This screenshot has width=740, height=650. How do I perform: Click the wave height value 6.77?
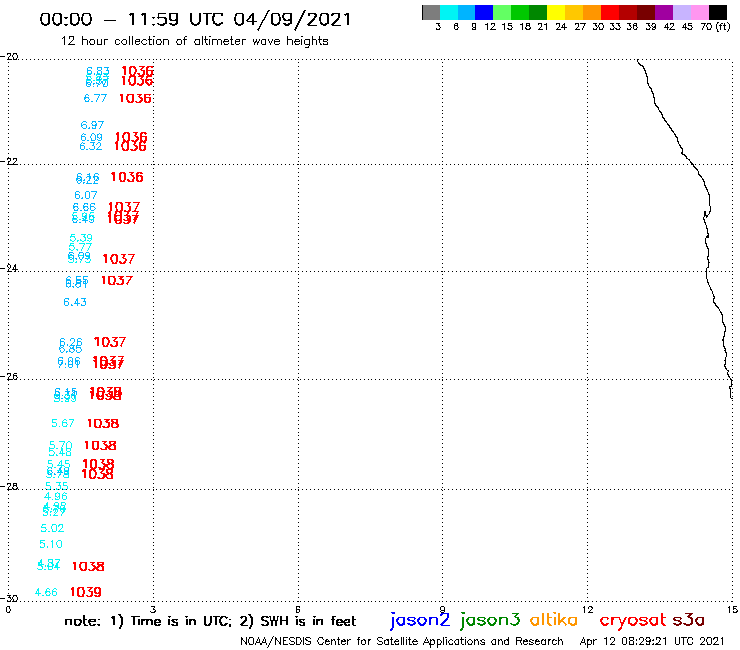point(95,98)
